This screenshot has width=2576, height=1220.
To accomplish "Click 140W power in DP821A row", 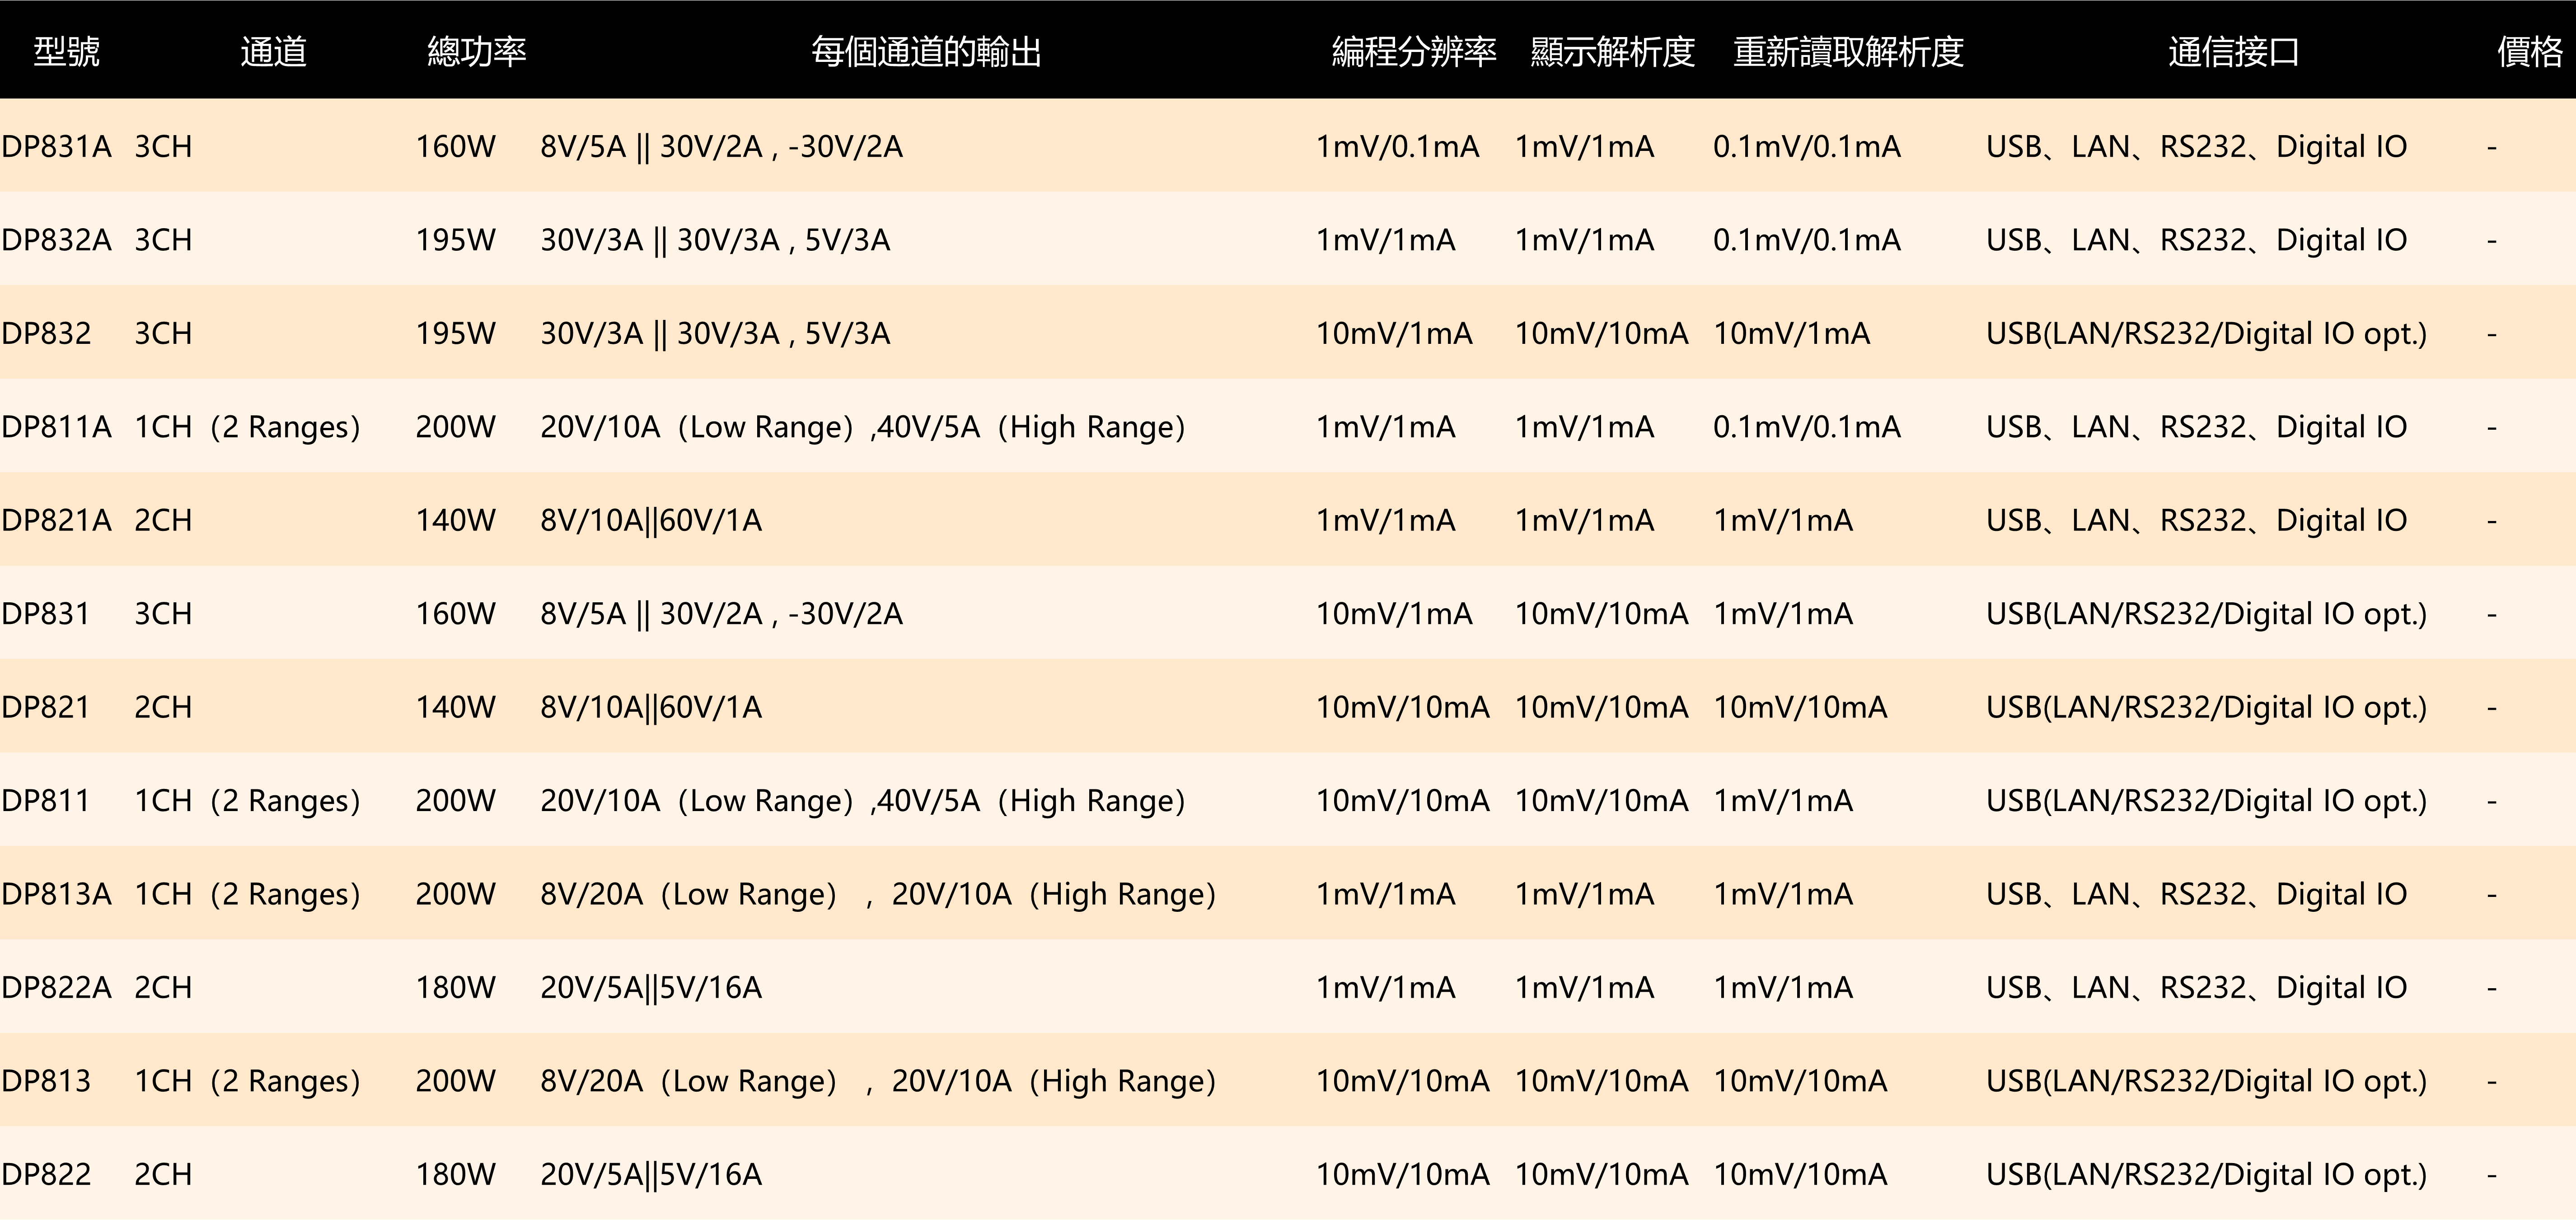I will (x=456, y=520).
